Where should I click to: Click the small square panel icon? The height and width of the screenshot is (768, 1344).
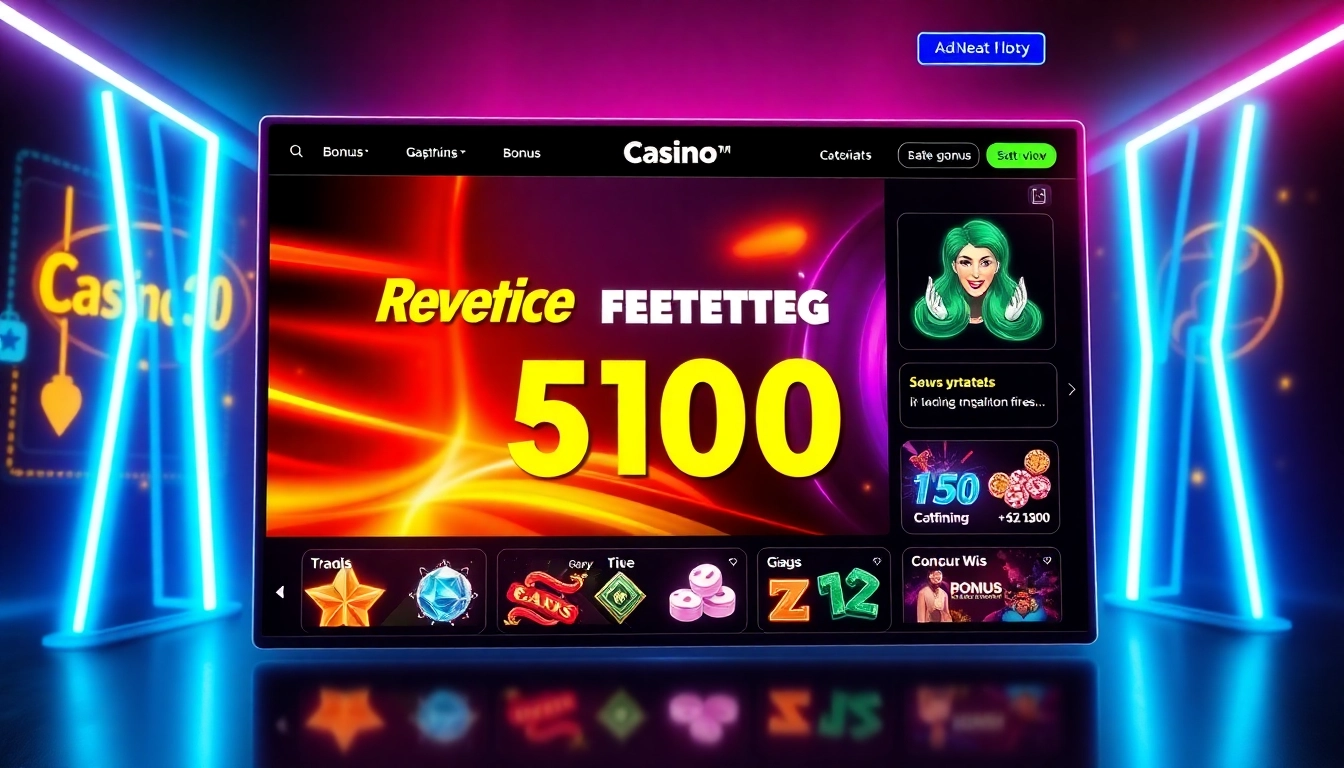(x=1039, y=195)
